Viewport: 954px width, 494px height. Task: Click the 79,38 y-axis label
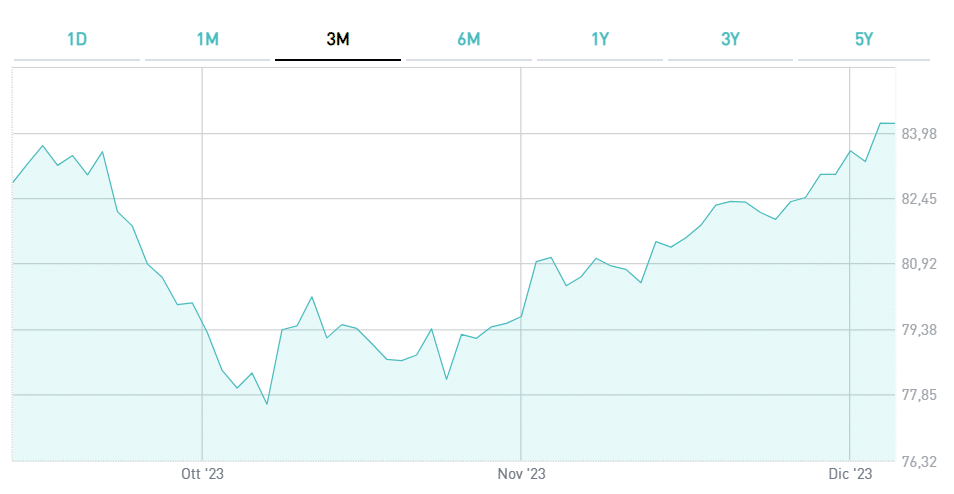click(919, 330)
